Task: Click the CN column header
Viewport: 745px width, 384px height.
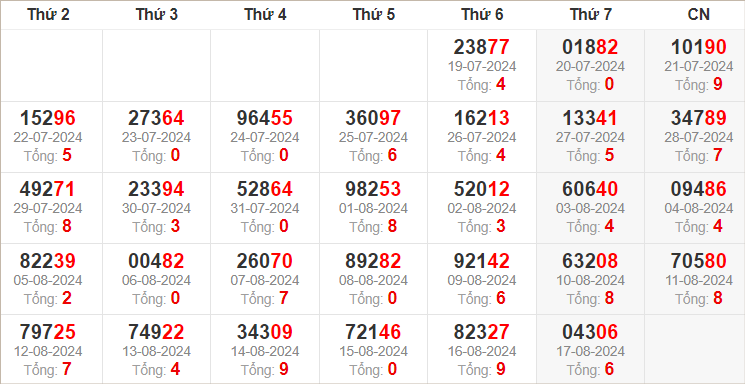Action: (698, 15)
